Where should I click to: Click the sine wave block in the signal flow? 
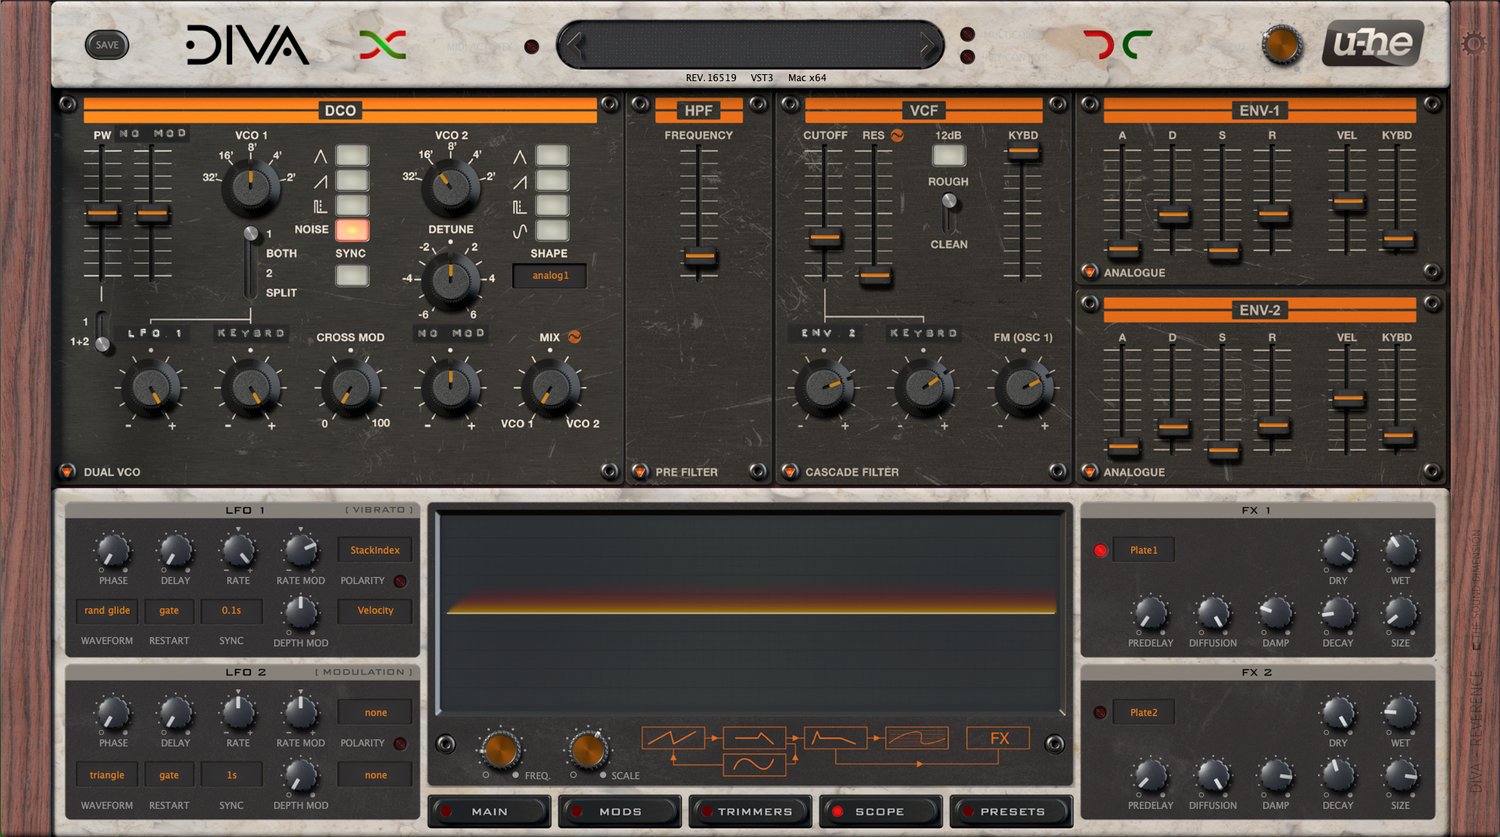click(x=754, y=765)
